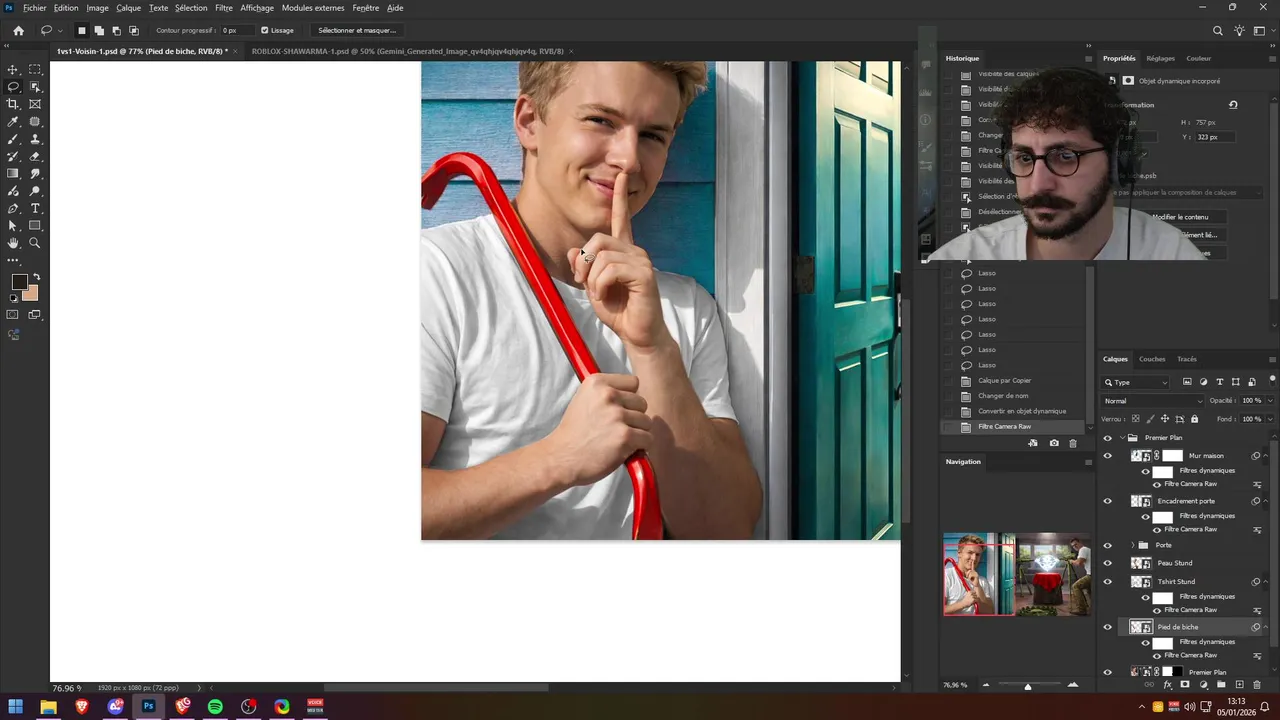Select the Horizontal Type tool

click(35, 208)
